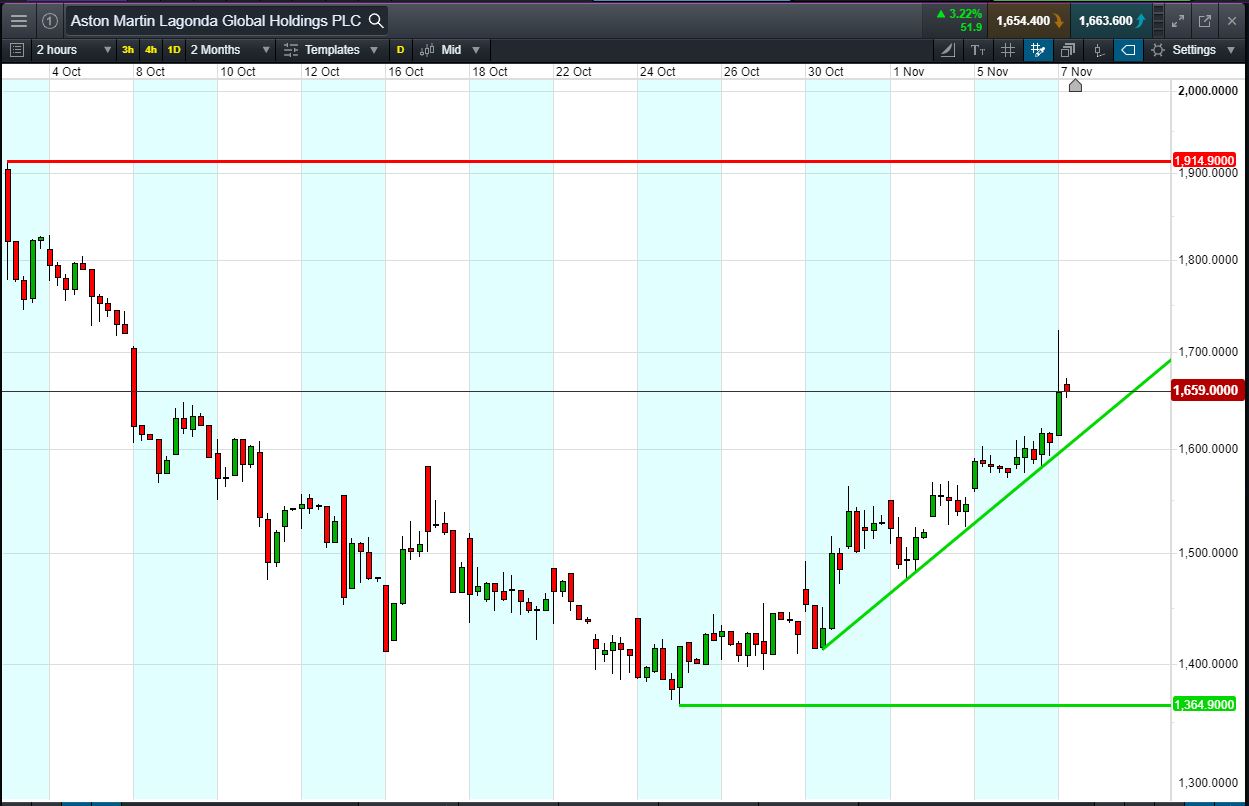Screen dimensions: 1249x806
Task: Click the current price label 1,659.0000
Action: point(1206,390)
